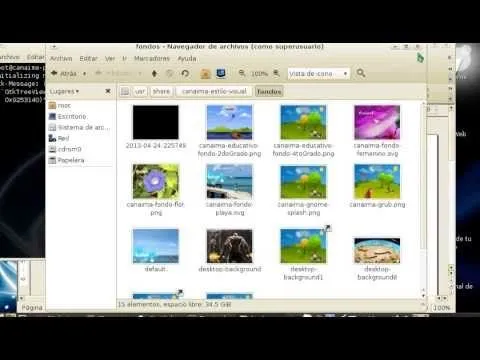Click the 100% zoom level label
Screen dimensions: 480x360
click(x=259, y=74)
